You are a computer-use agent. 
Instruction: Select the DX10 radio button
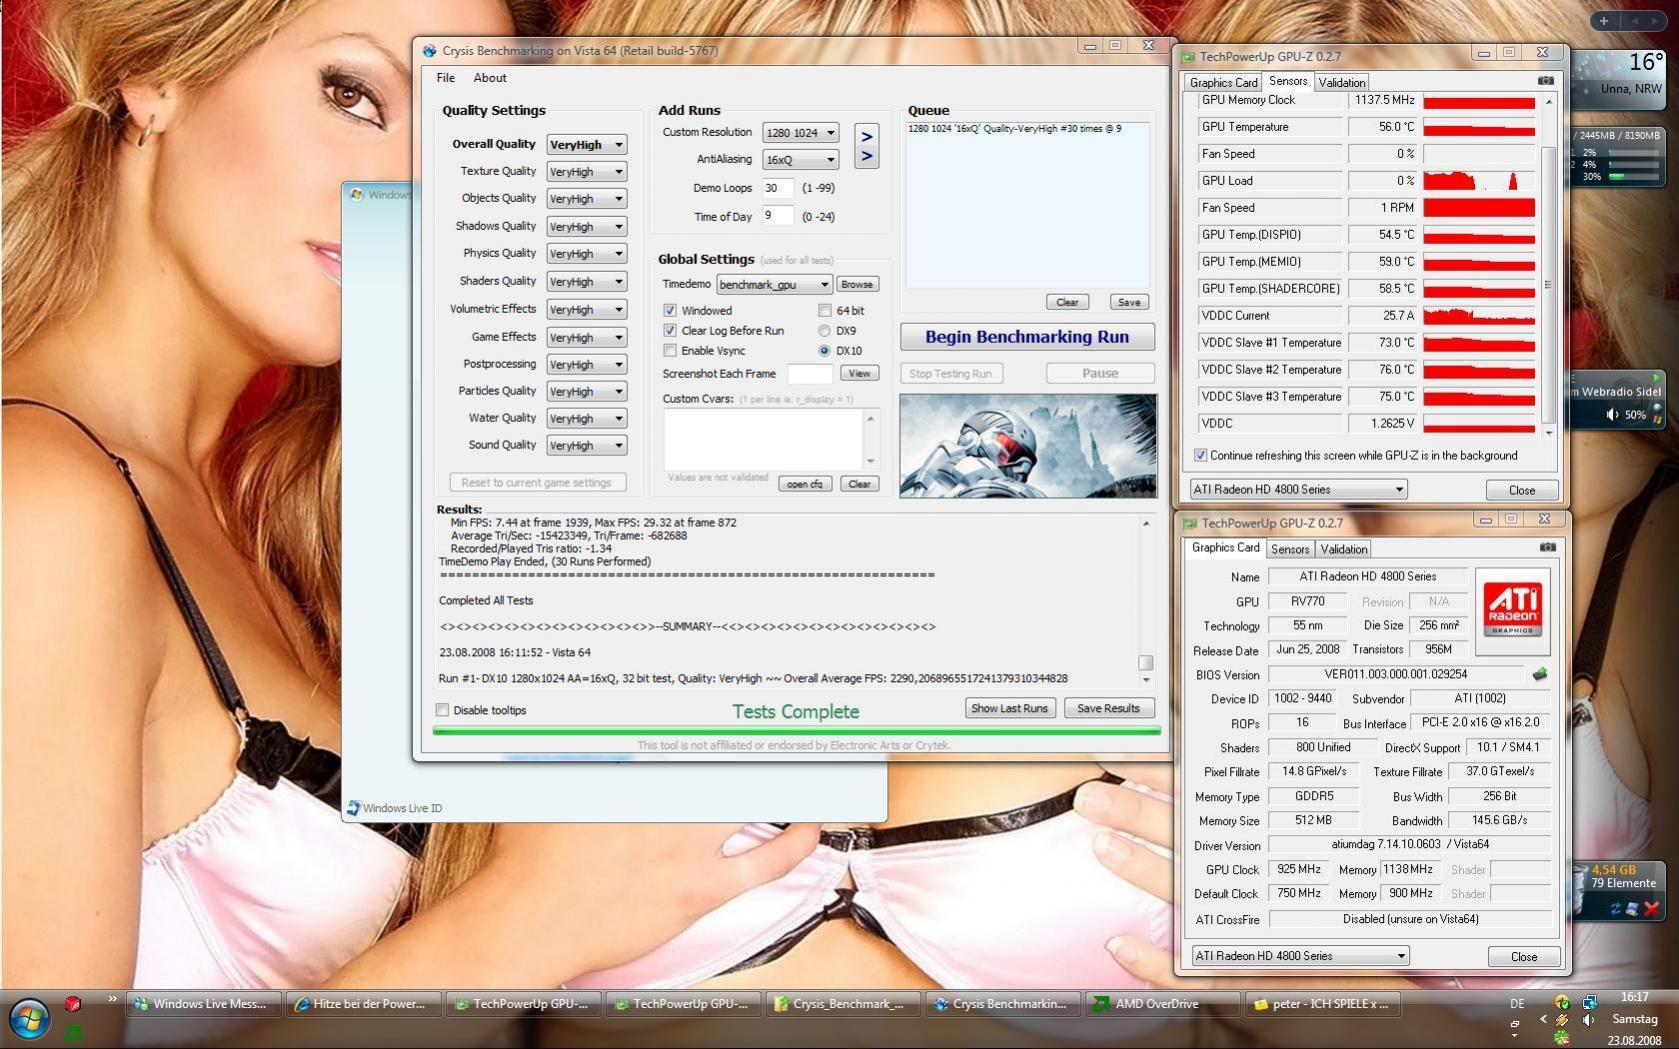click(825, 351)
